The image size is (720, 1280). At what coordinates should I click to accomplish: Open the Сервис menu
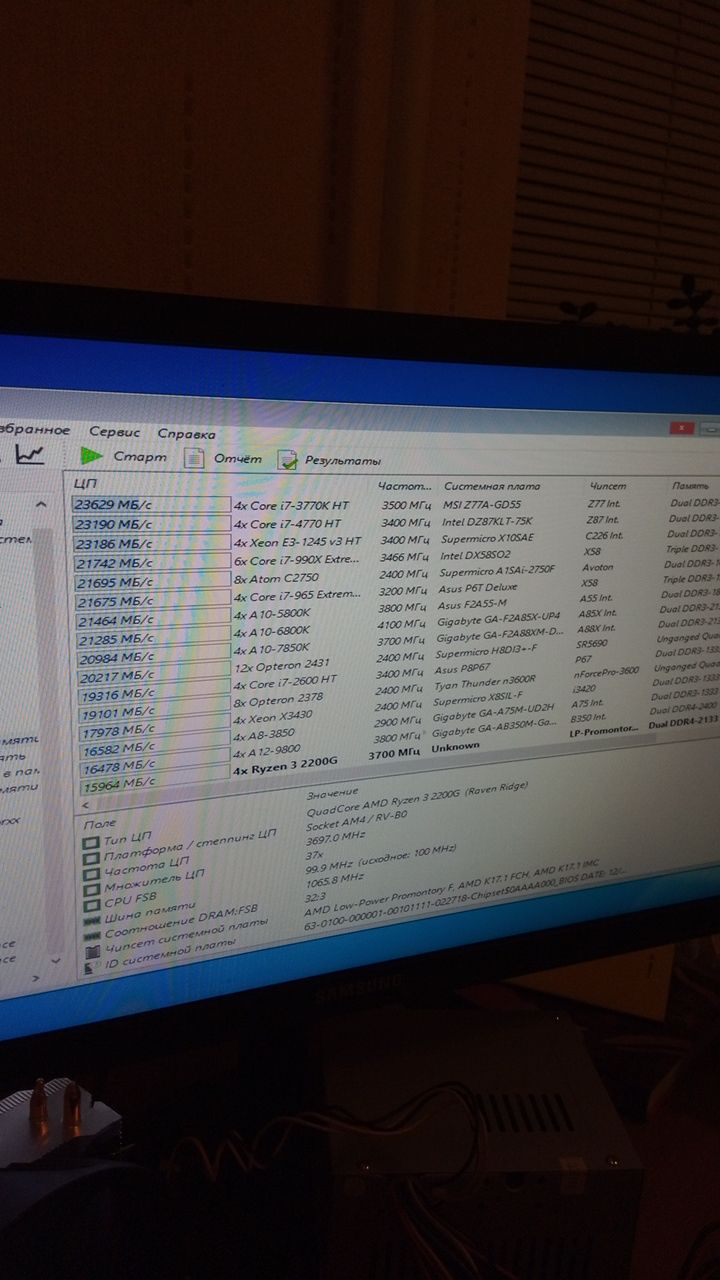(114, 433)
